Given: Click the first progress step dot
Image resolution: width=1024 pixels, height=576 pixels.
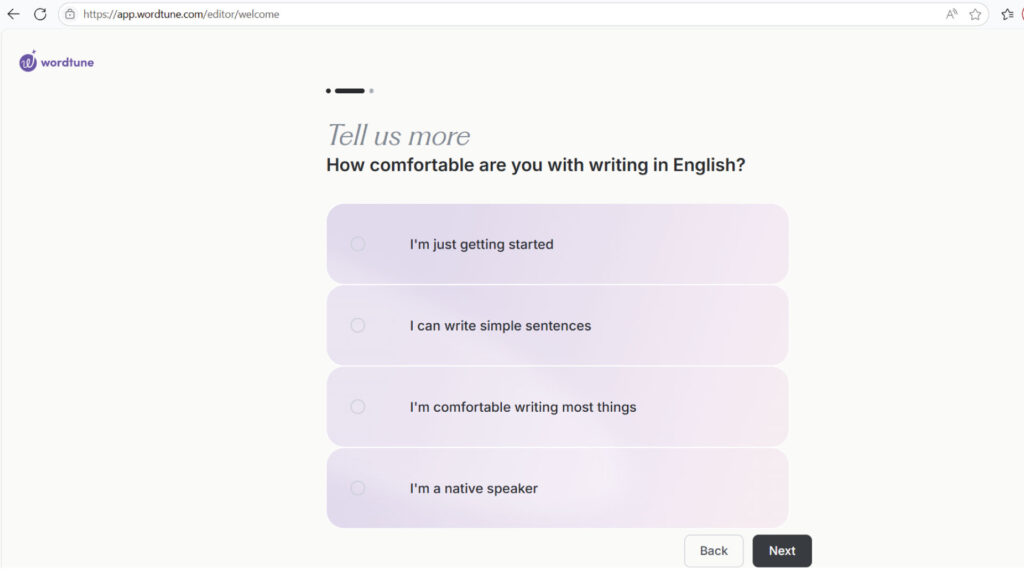Looking at the screenshot, I should pos(328,91).
